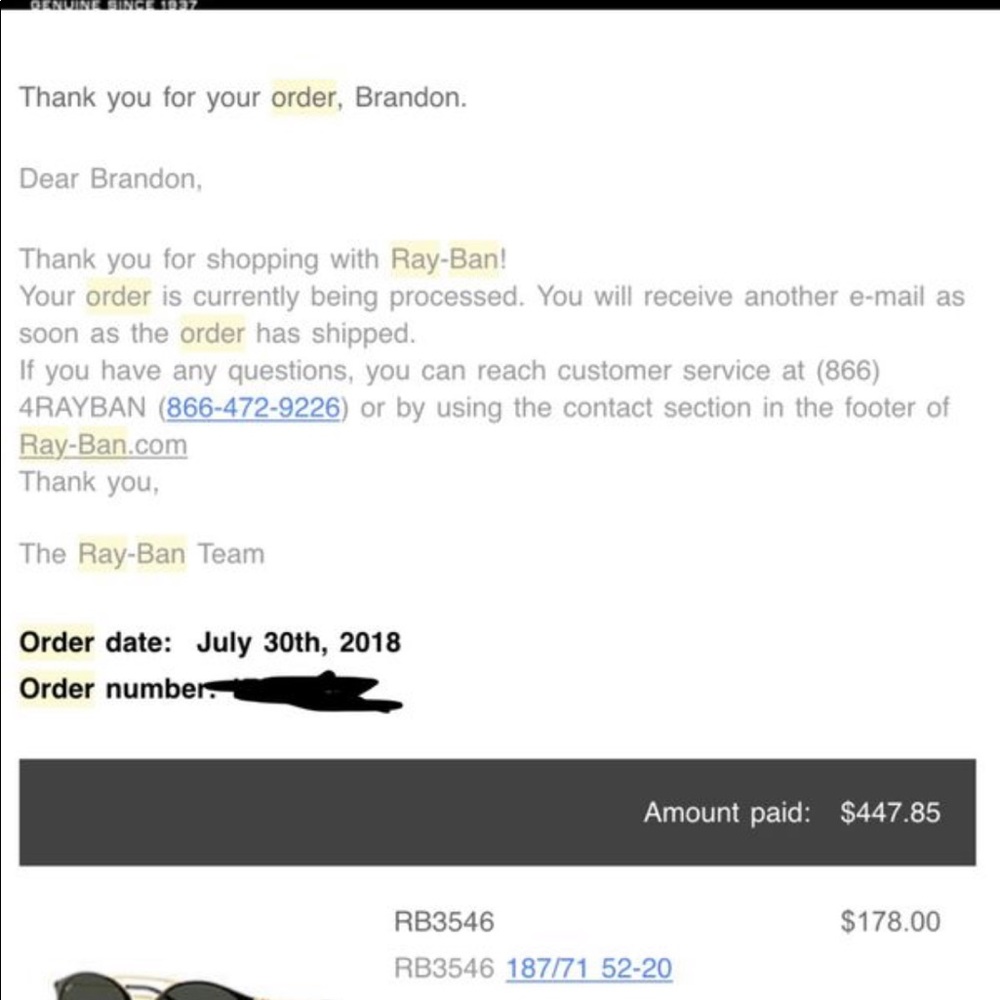Image resolution: width=1000 pixels, height=1000 pixels.
Task: Click the "Amount paid:" label in dark banner
Action: (x=726, y=812)
